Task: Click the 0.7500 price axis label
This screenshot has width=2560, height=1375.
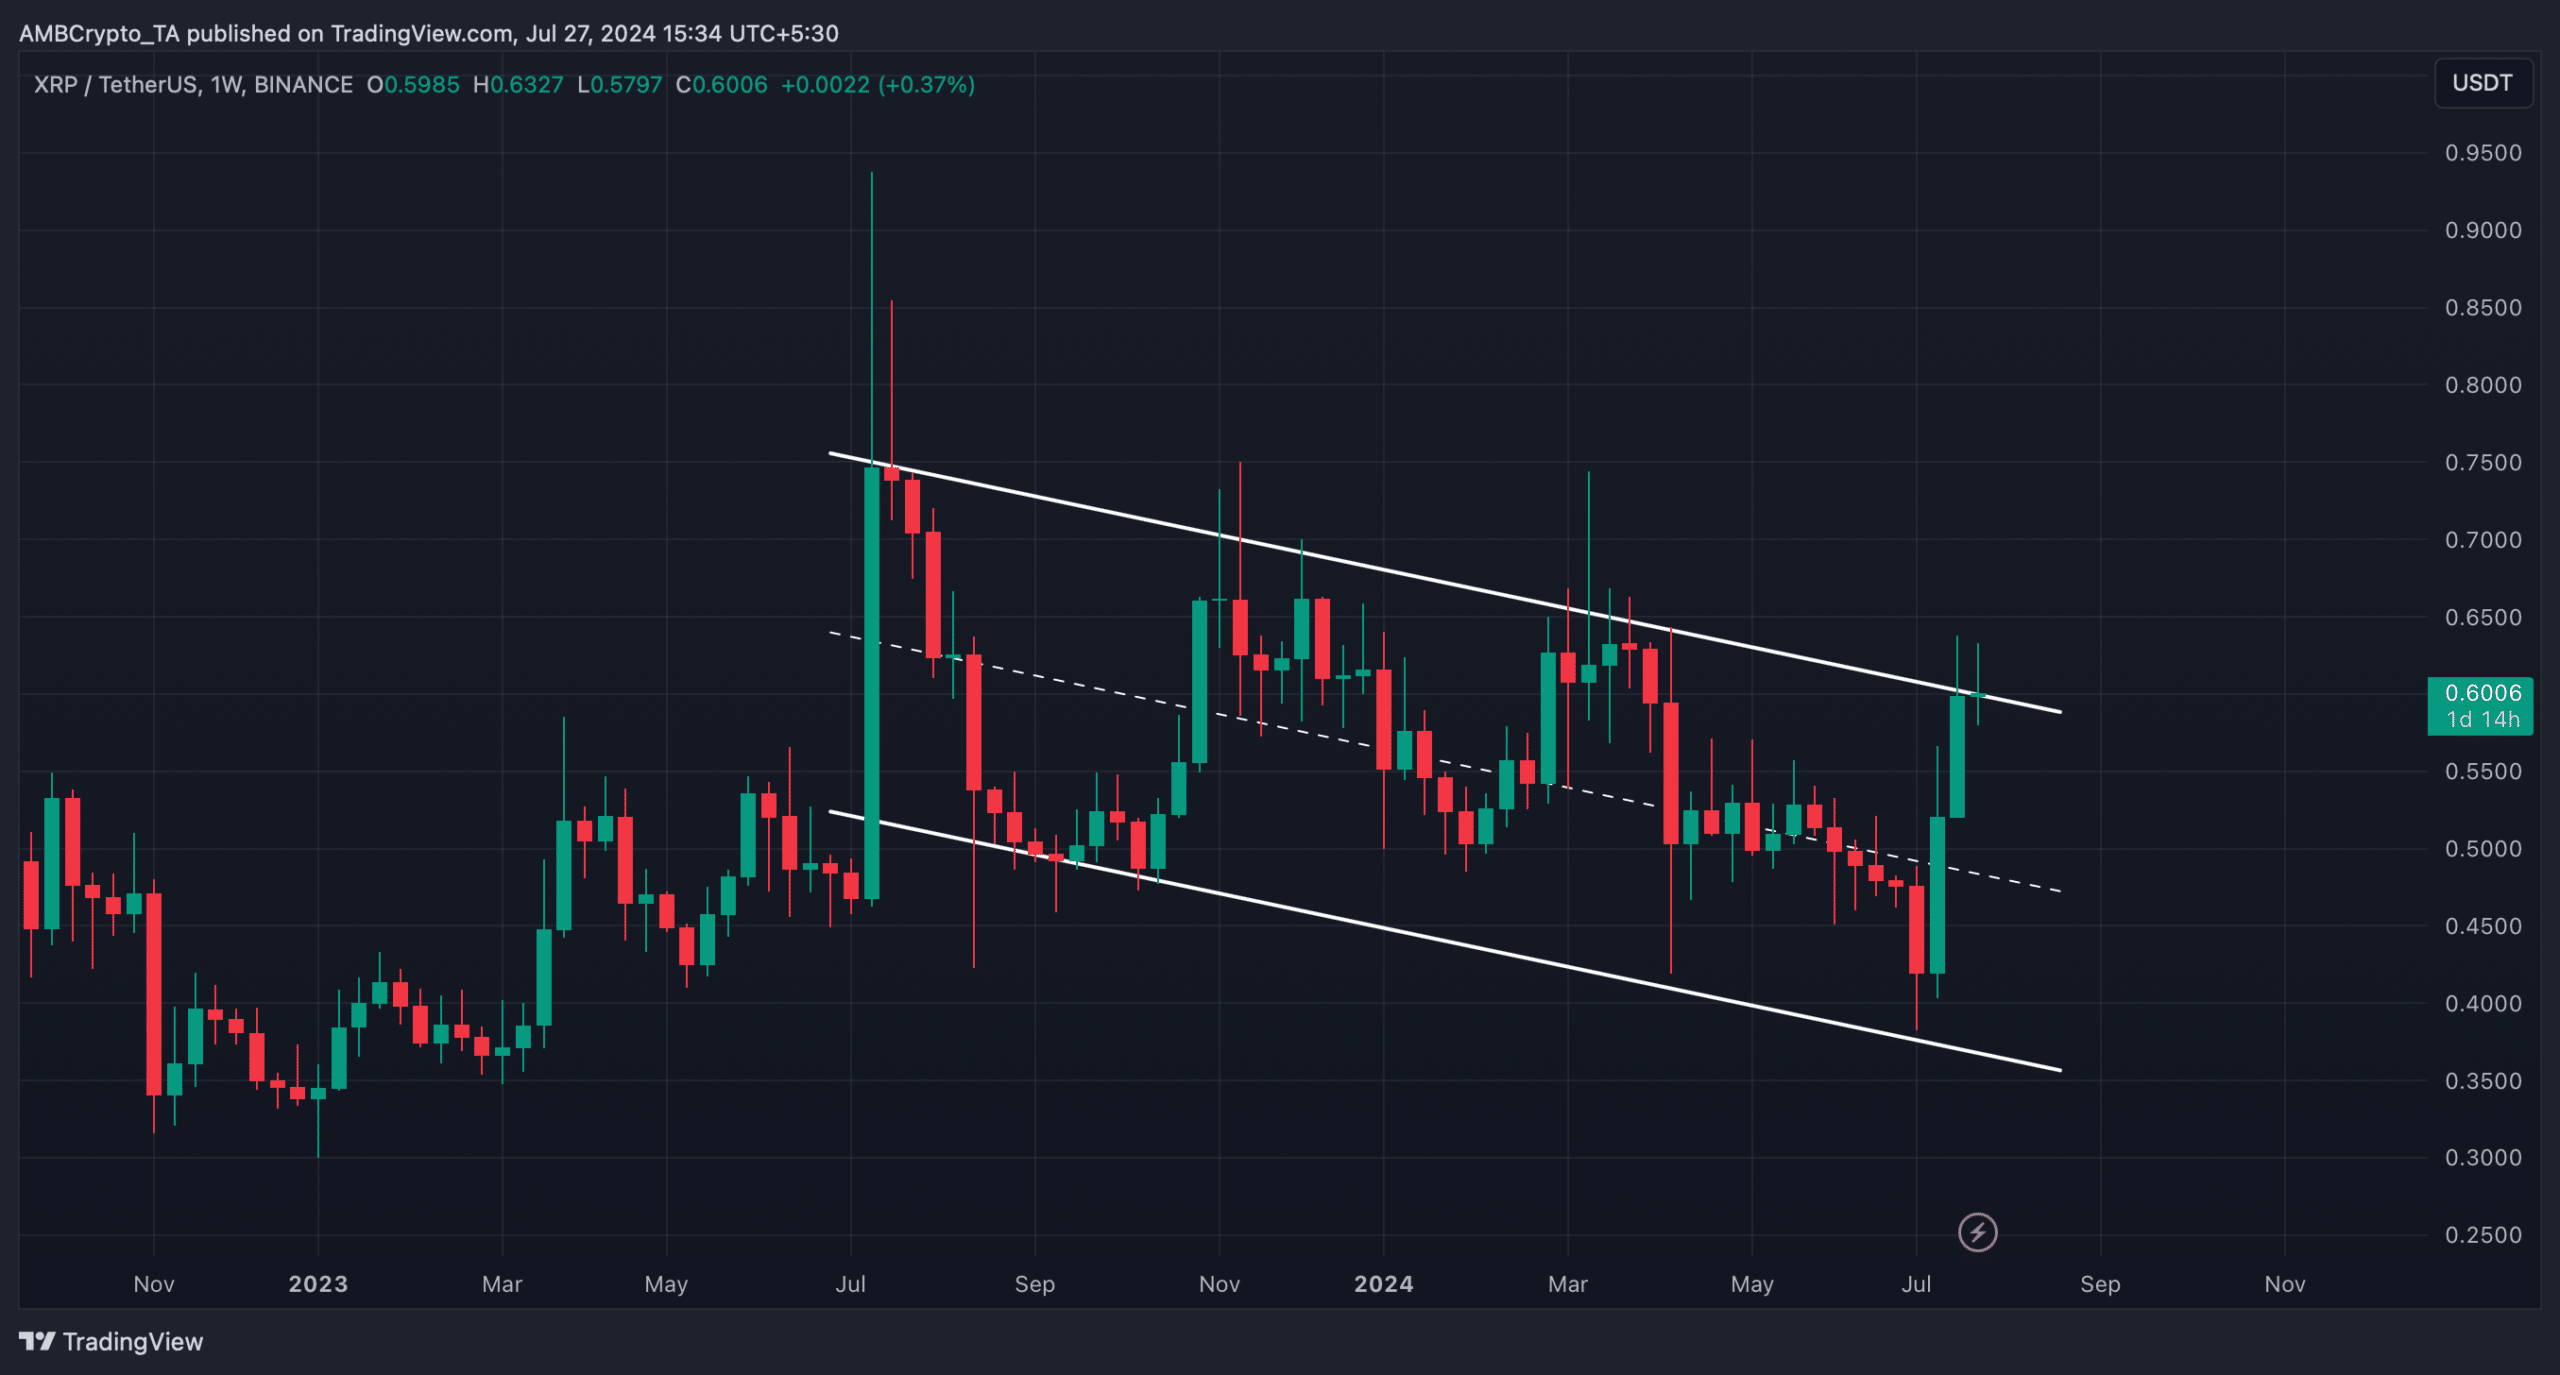Action: 2483,462
